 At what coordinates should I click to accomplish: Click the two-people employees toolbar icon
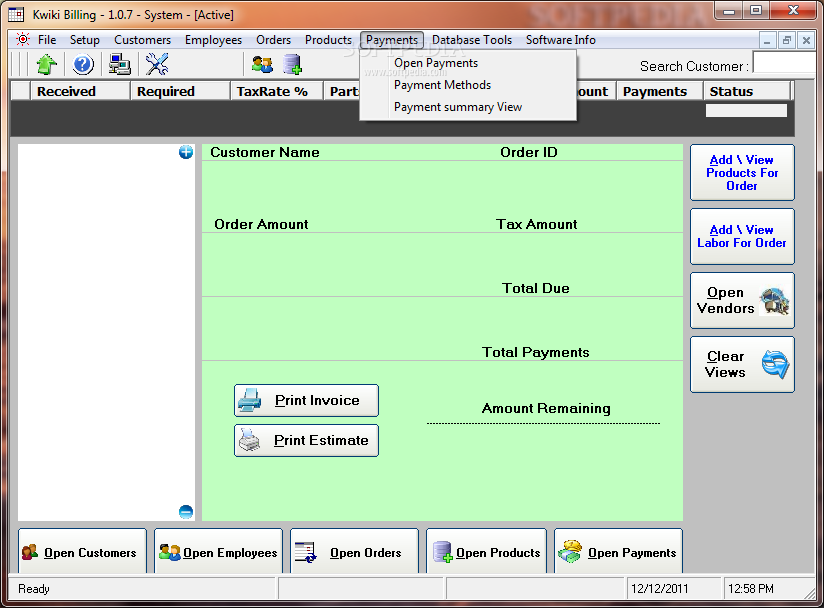[262, 65]
